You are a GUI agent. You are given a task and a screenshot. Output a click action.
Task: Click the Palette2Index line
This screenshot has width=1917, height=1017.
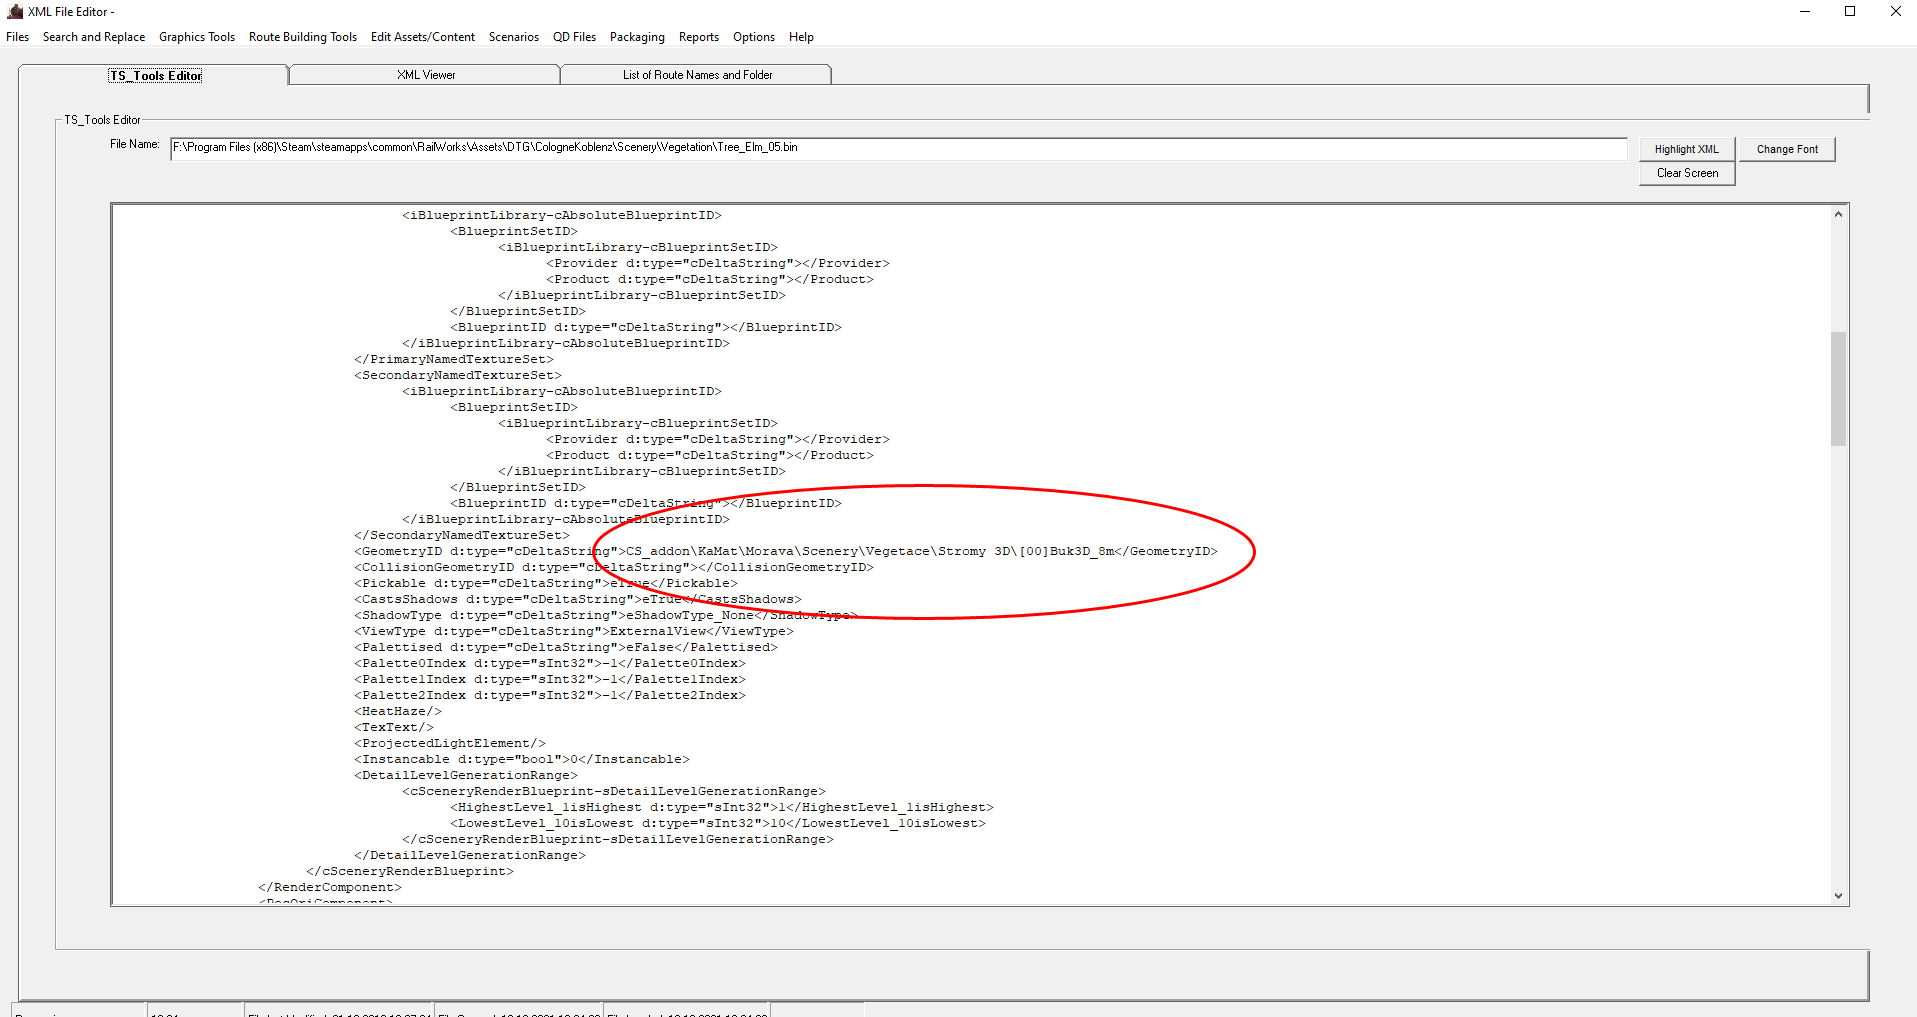(550, 695)
